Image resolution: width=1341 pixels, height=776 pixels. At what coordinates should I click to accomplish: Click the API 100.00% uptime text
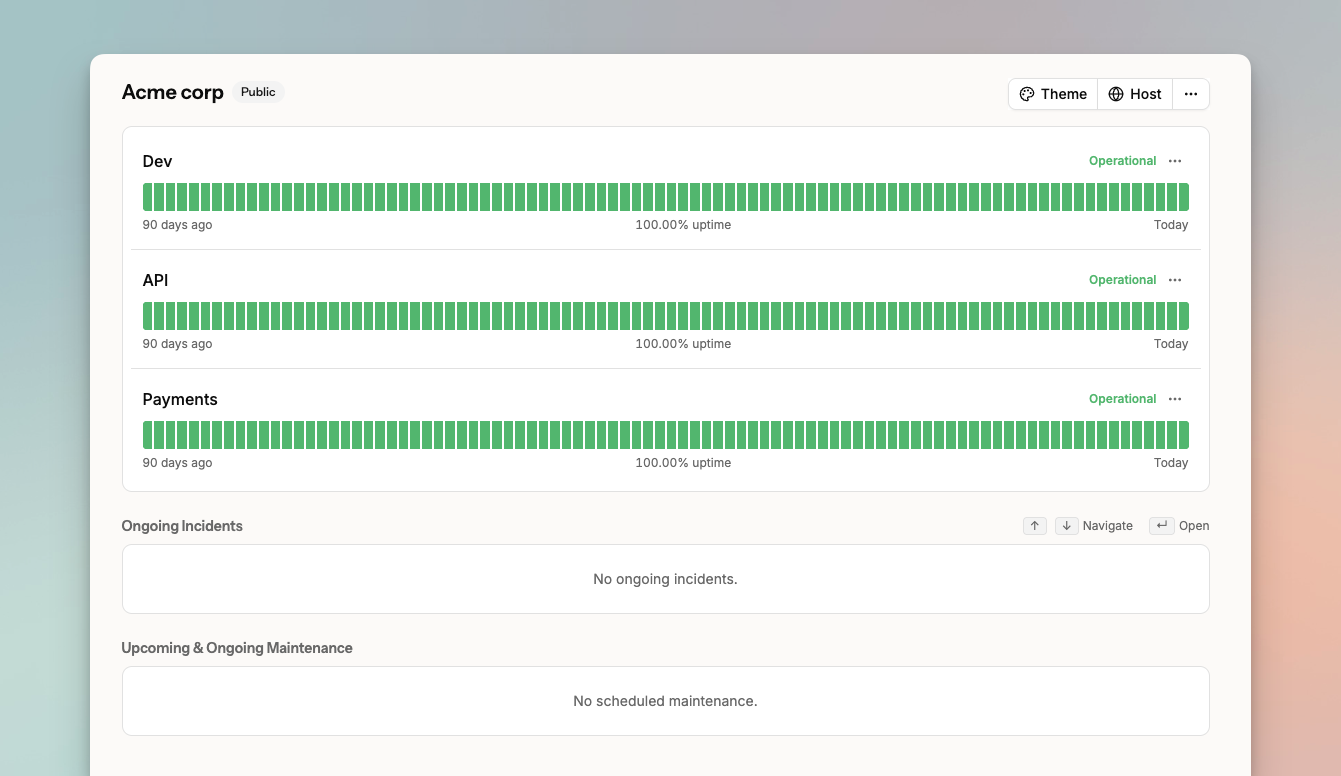[x=683, y=344]
